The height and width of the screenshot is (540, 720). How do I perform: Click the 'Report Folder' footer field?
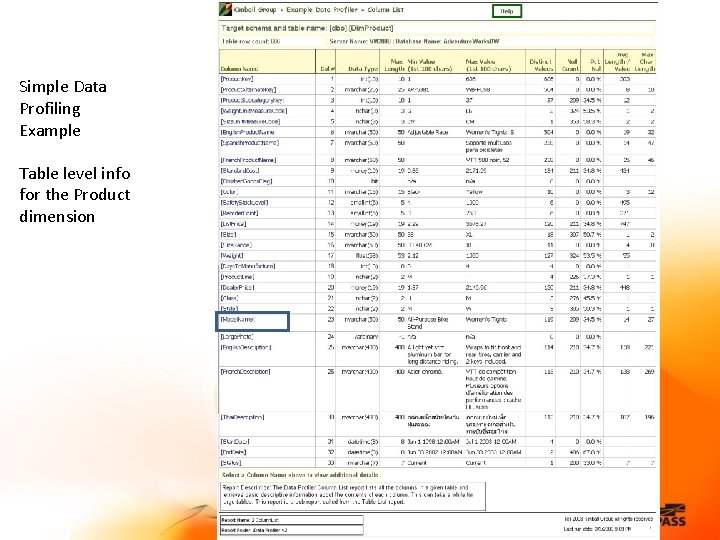point(292,530)
